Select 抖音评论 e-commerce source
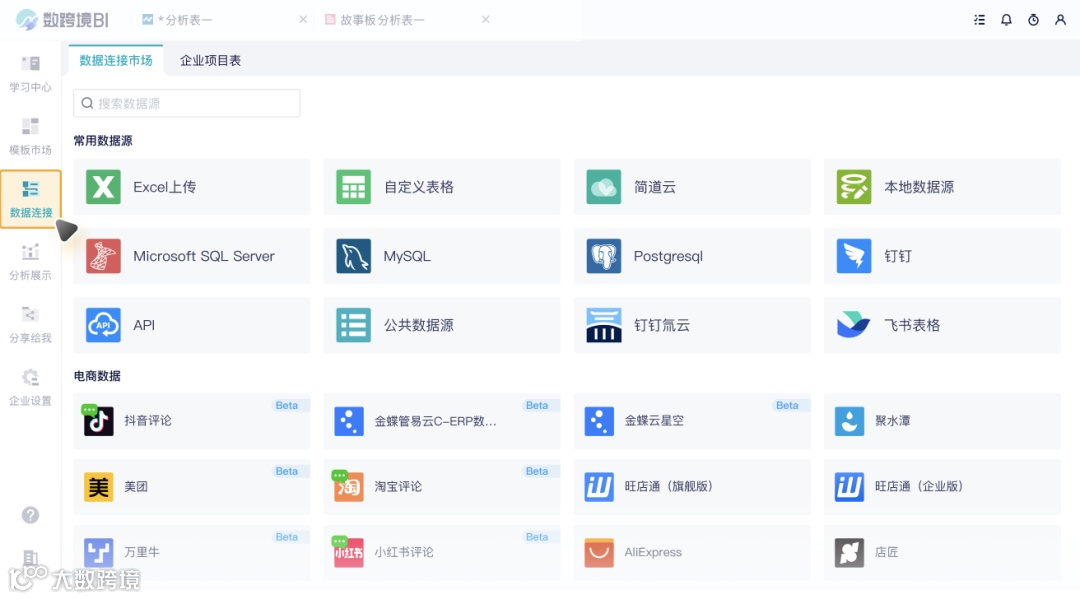Image resolution: width=1080 pixels, height=599 pixels. click(191, 421)
